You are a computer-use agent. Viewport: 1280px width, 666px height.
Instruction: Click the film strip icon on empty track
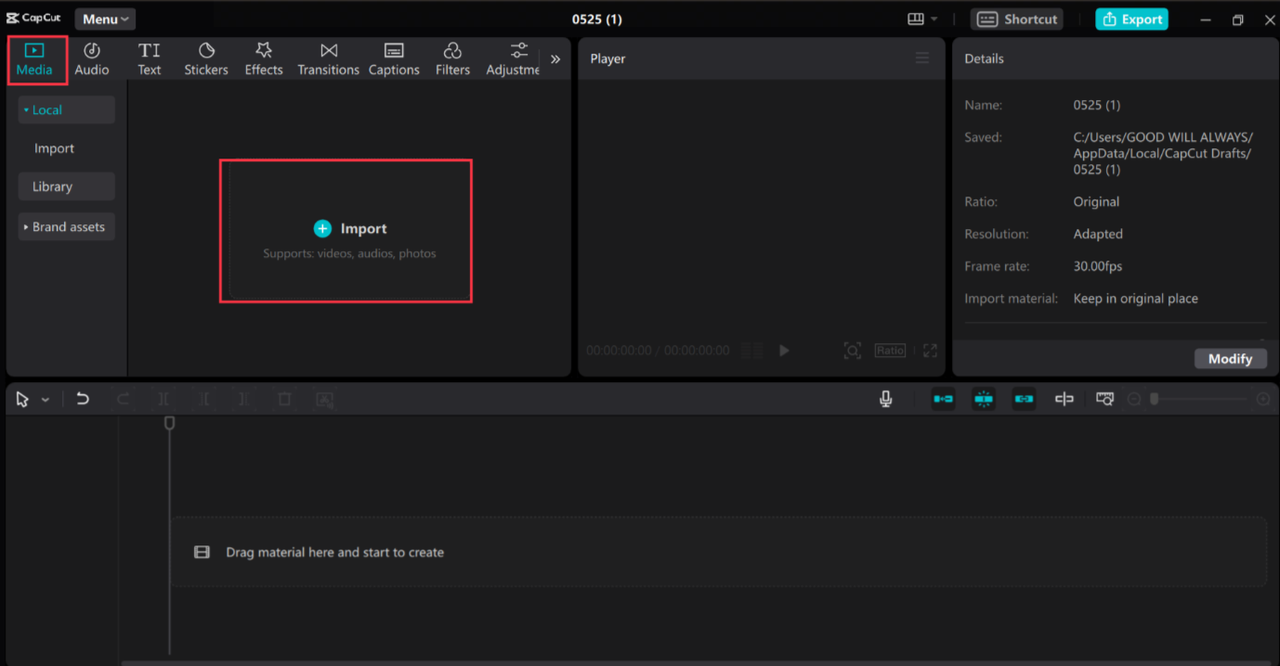(201, 552)
